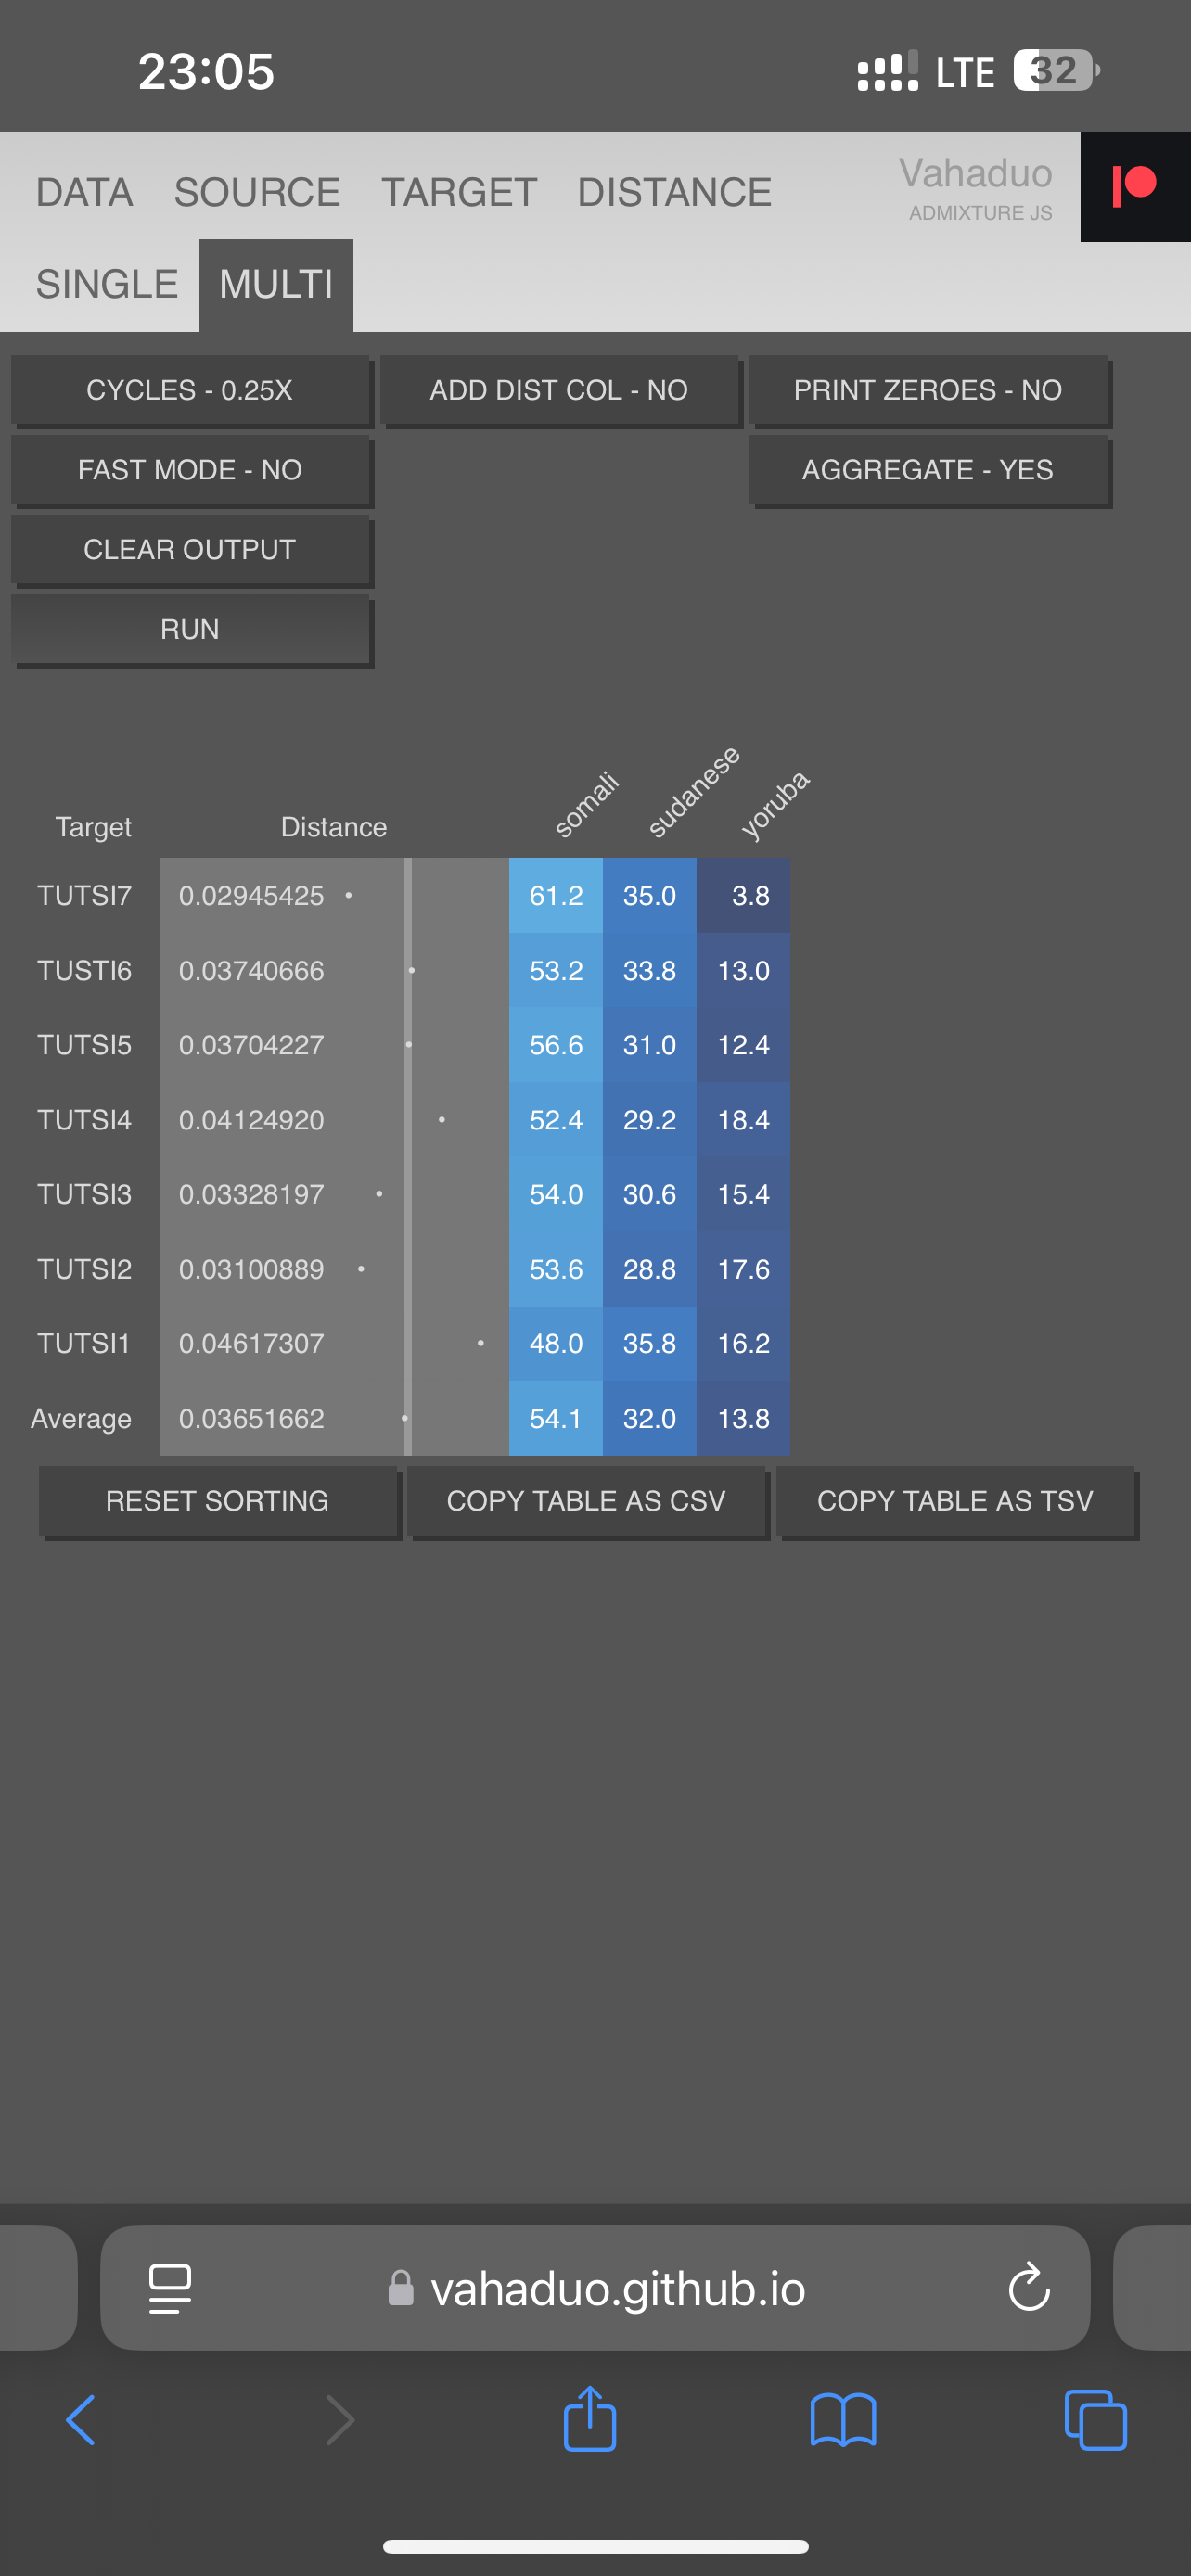Open Safari tabs overview icon
Image resolution: width=1191 pixels, height=2576 pixels.
[x=1096, y=2420]
